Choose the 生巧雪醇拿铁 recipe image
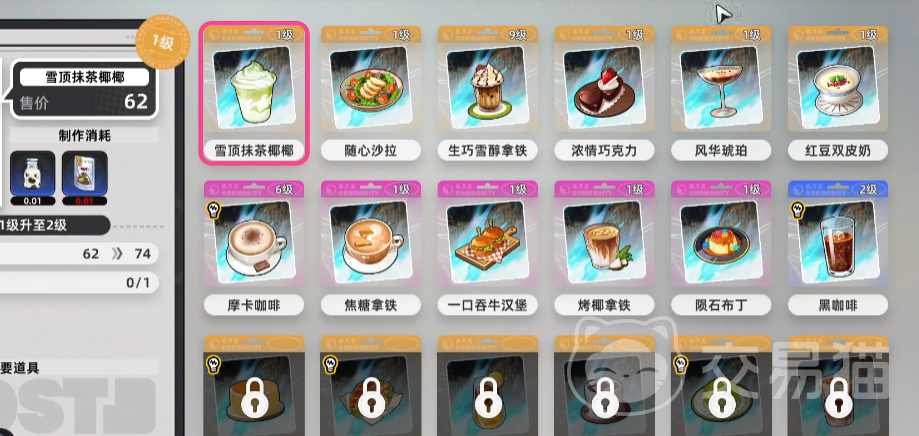Screen dimensions: 919x436 coord(488,86)
